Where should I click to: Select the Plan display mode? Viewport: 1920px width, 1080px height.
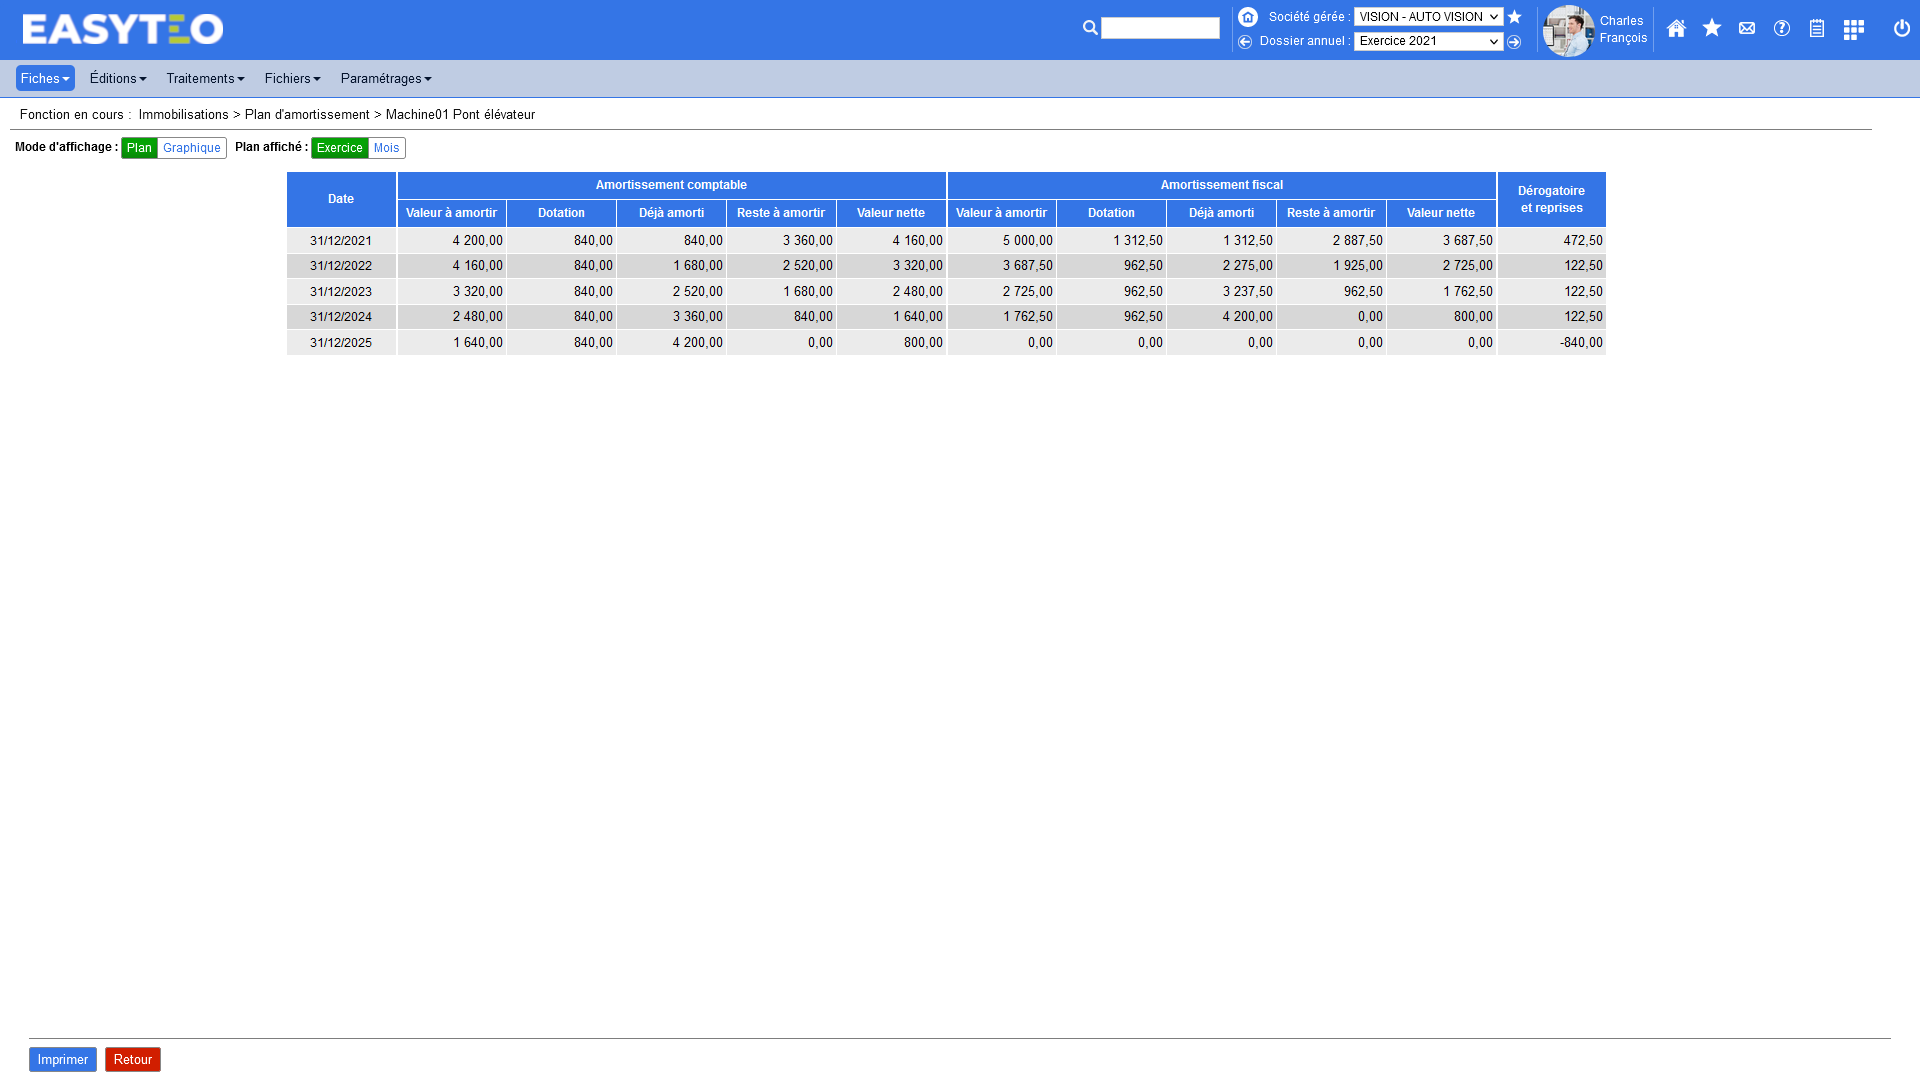click(x=139, y=148)
